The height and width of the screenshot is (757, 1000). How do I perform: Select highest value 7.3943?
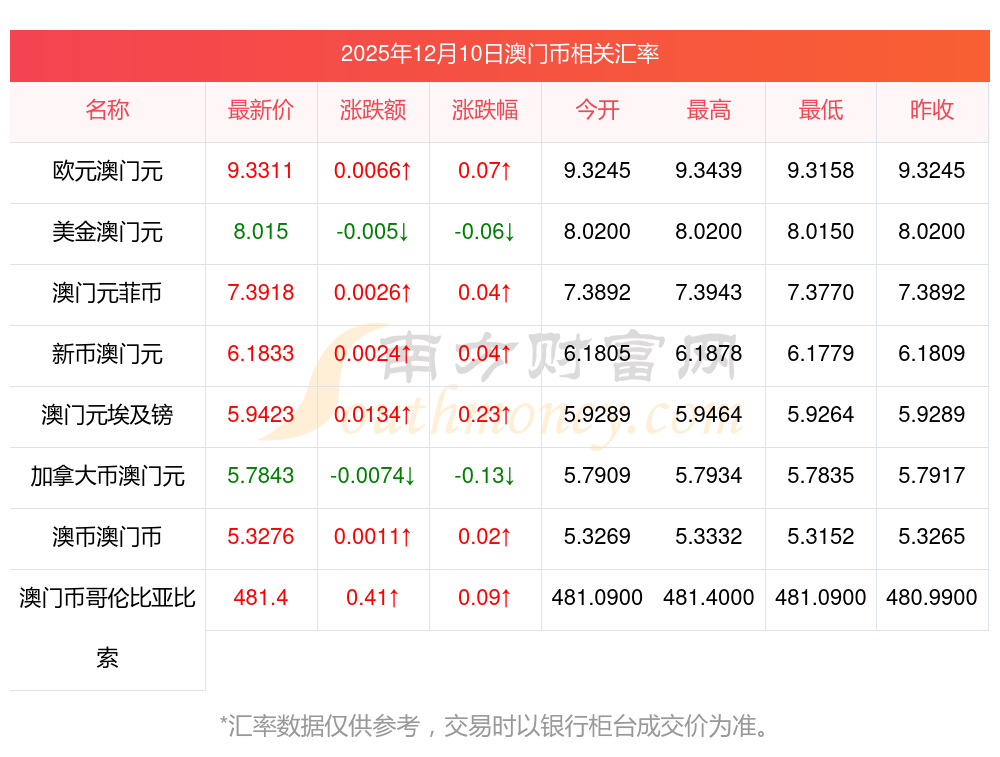pos(709,293)
